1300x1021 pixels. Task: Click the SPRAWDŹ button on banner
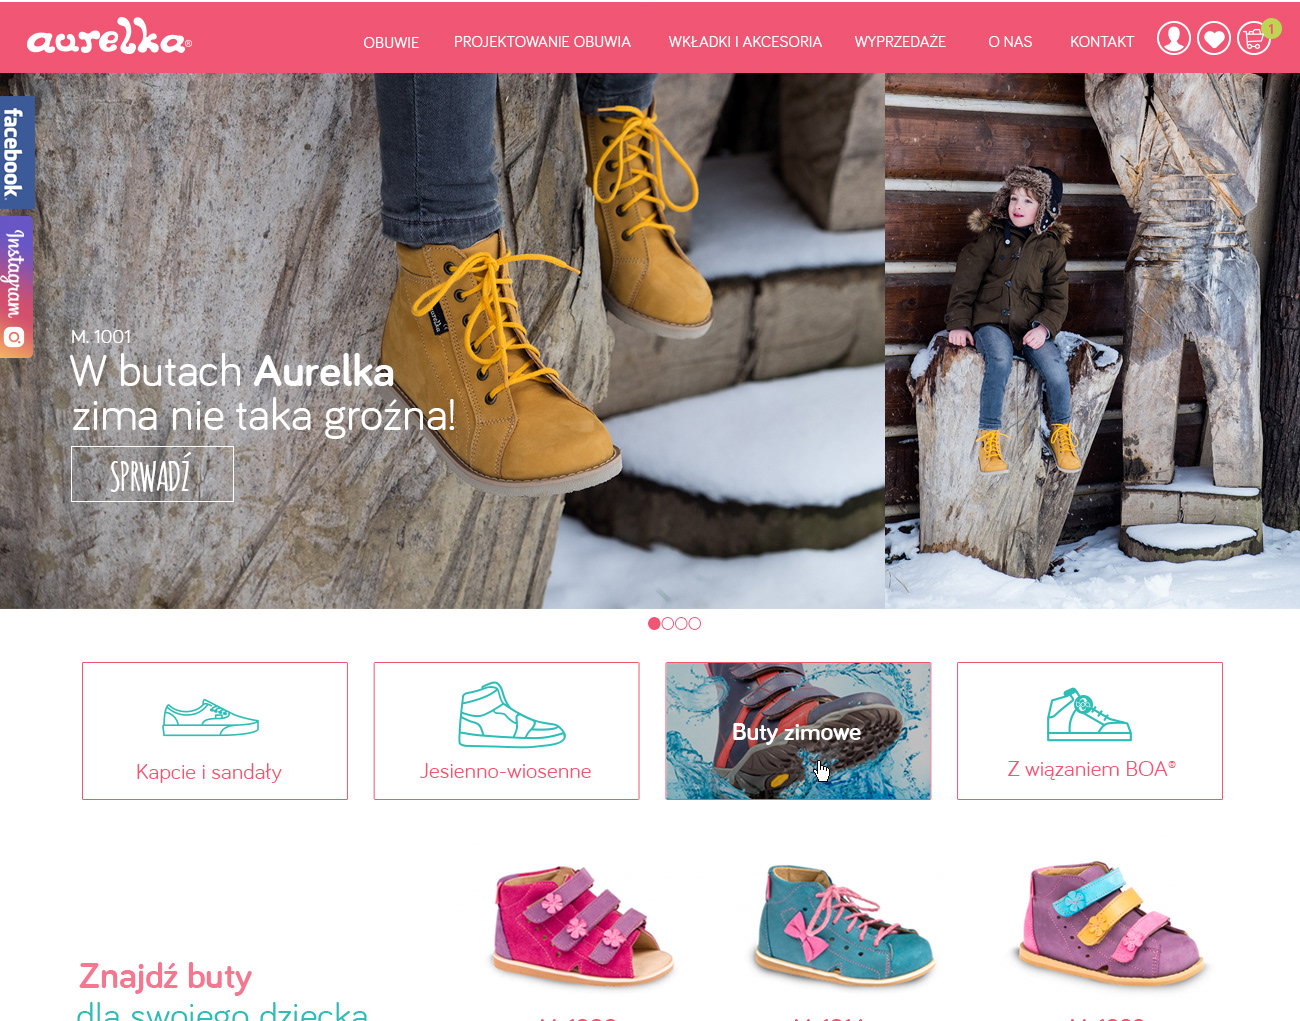click(152, 474)
